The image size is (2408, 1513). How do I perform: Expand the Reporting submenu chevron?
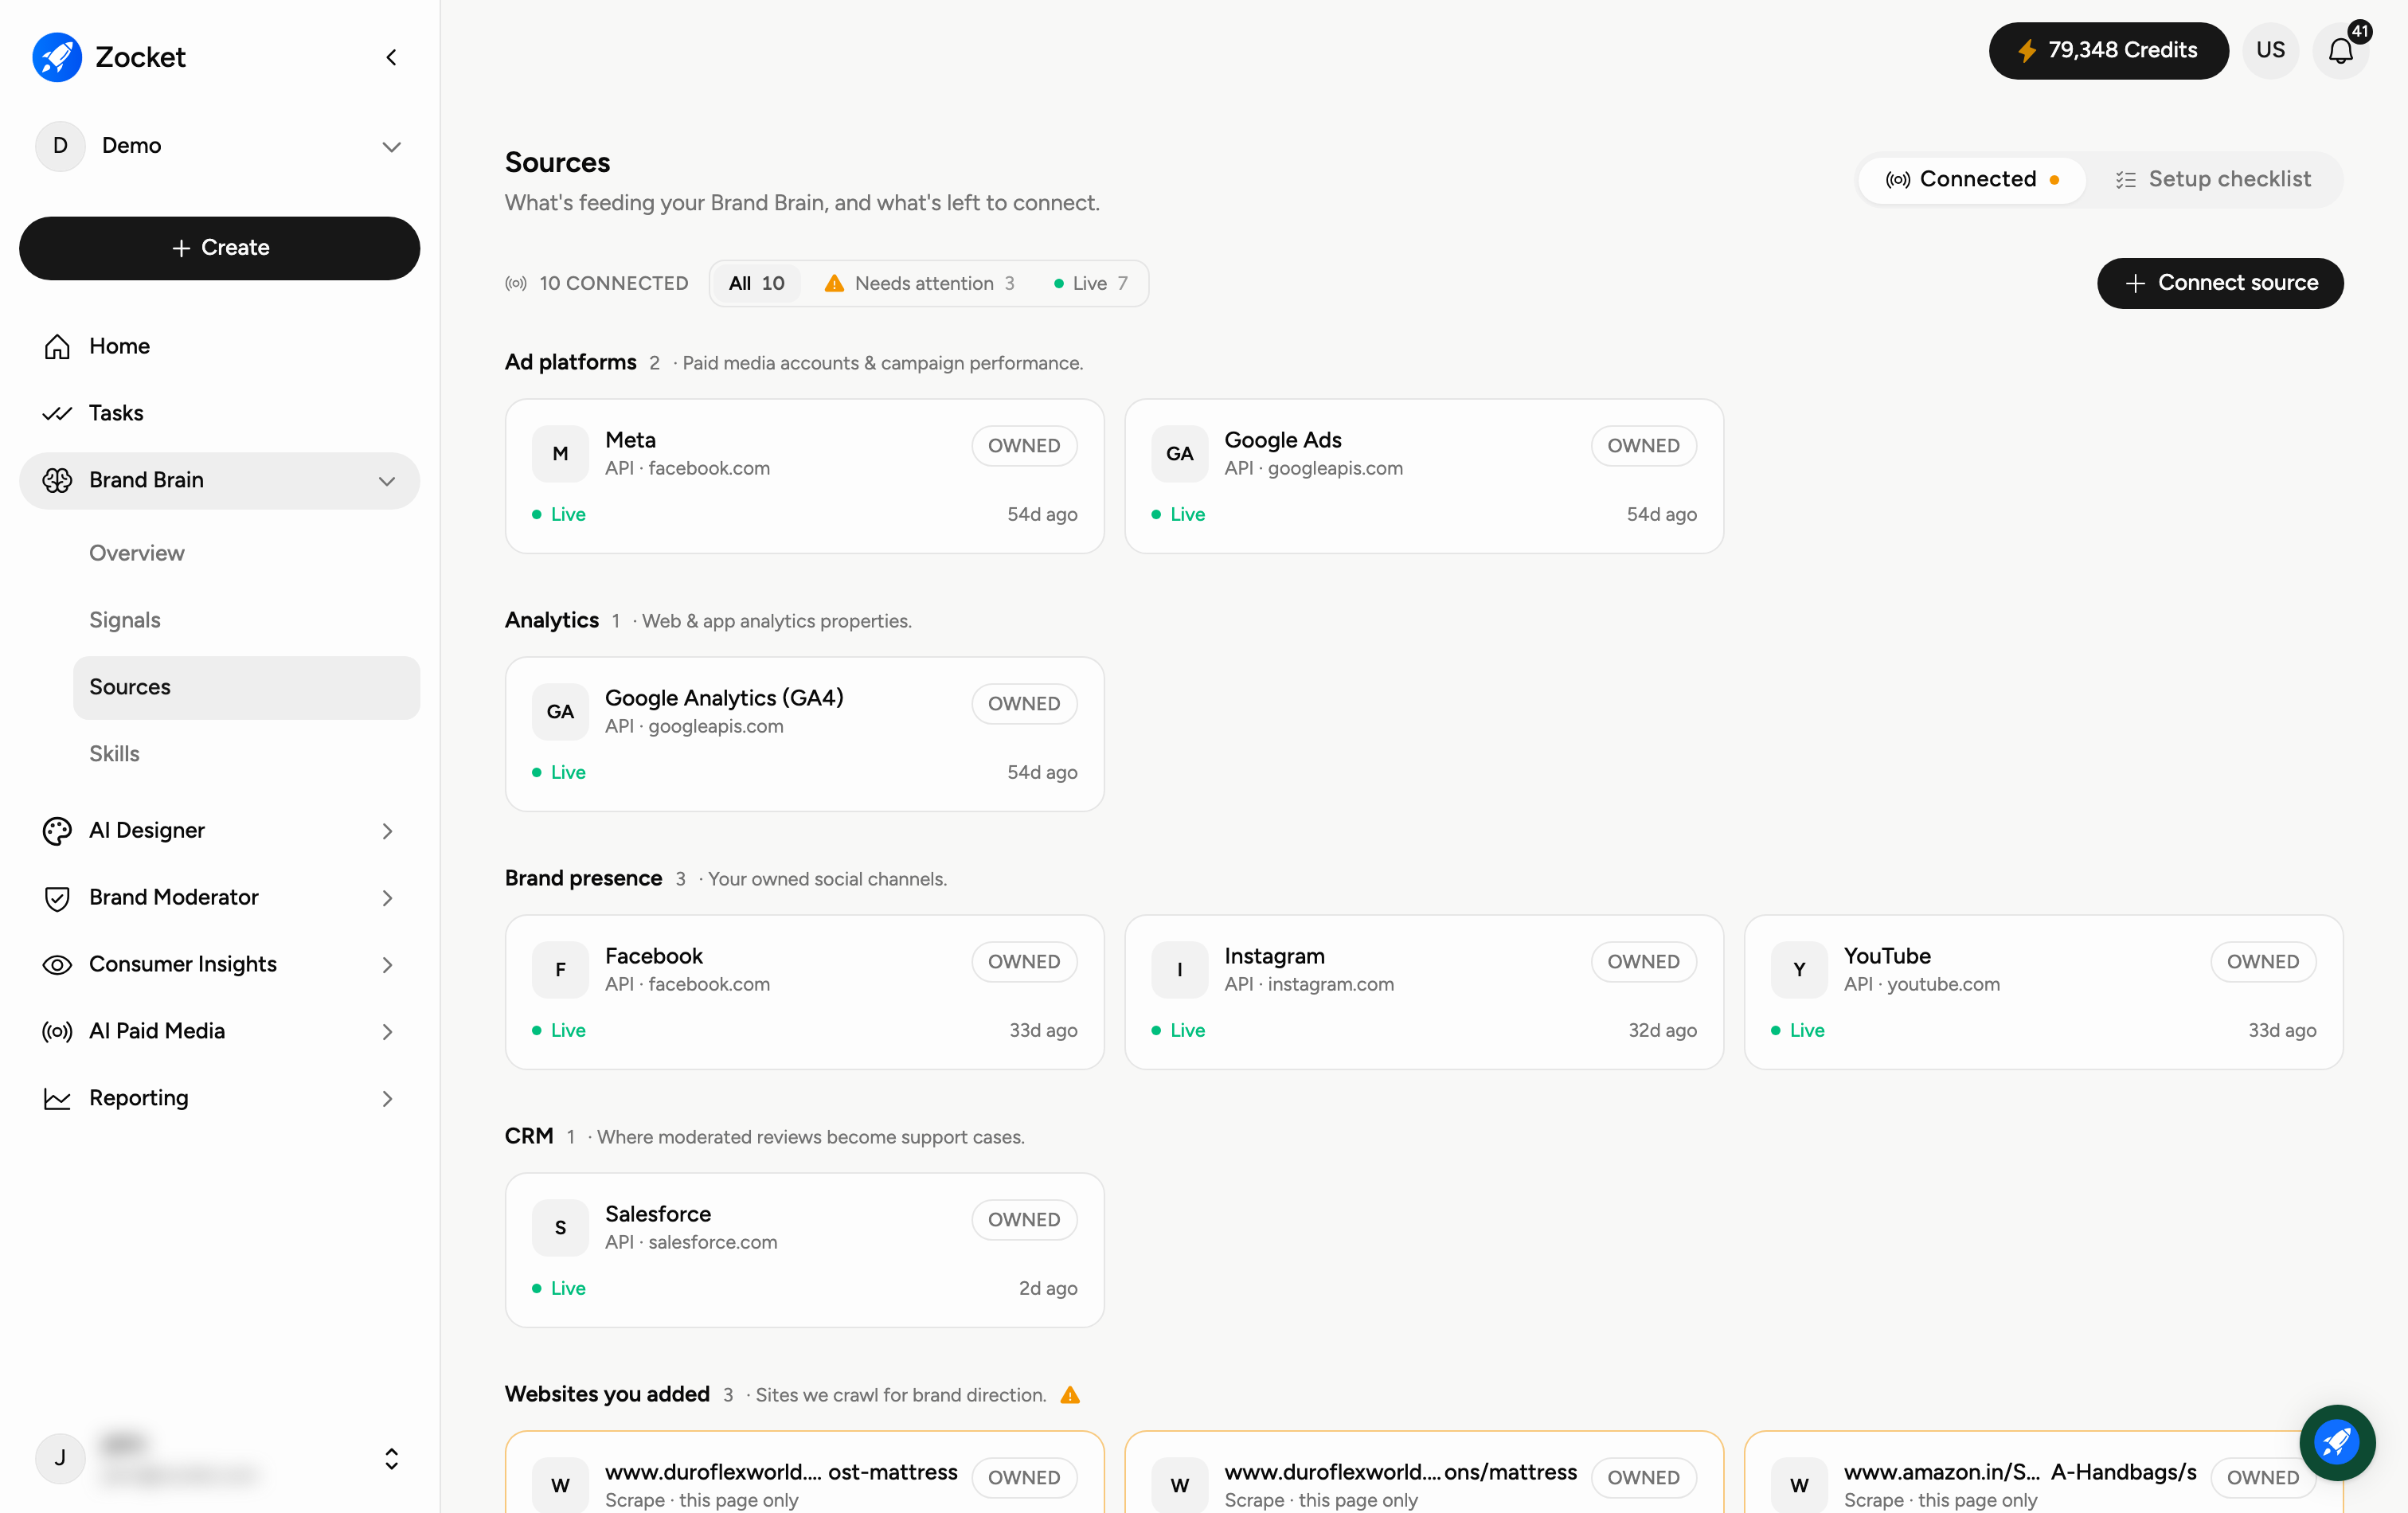coord(387,1099)
